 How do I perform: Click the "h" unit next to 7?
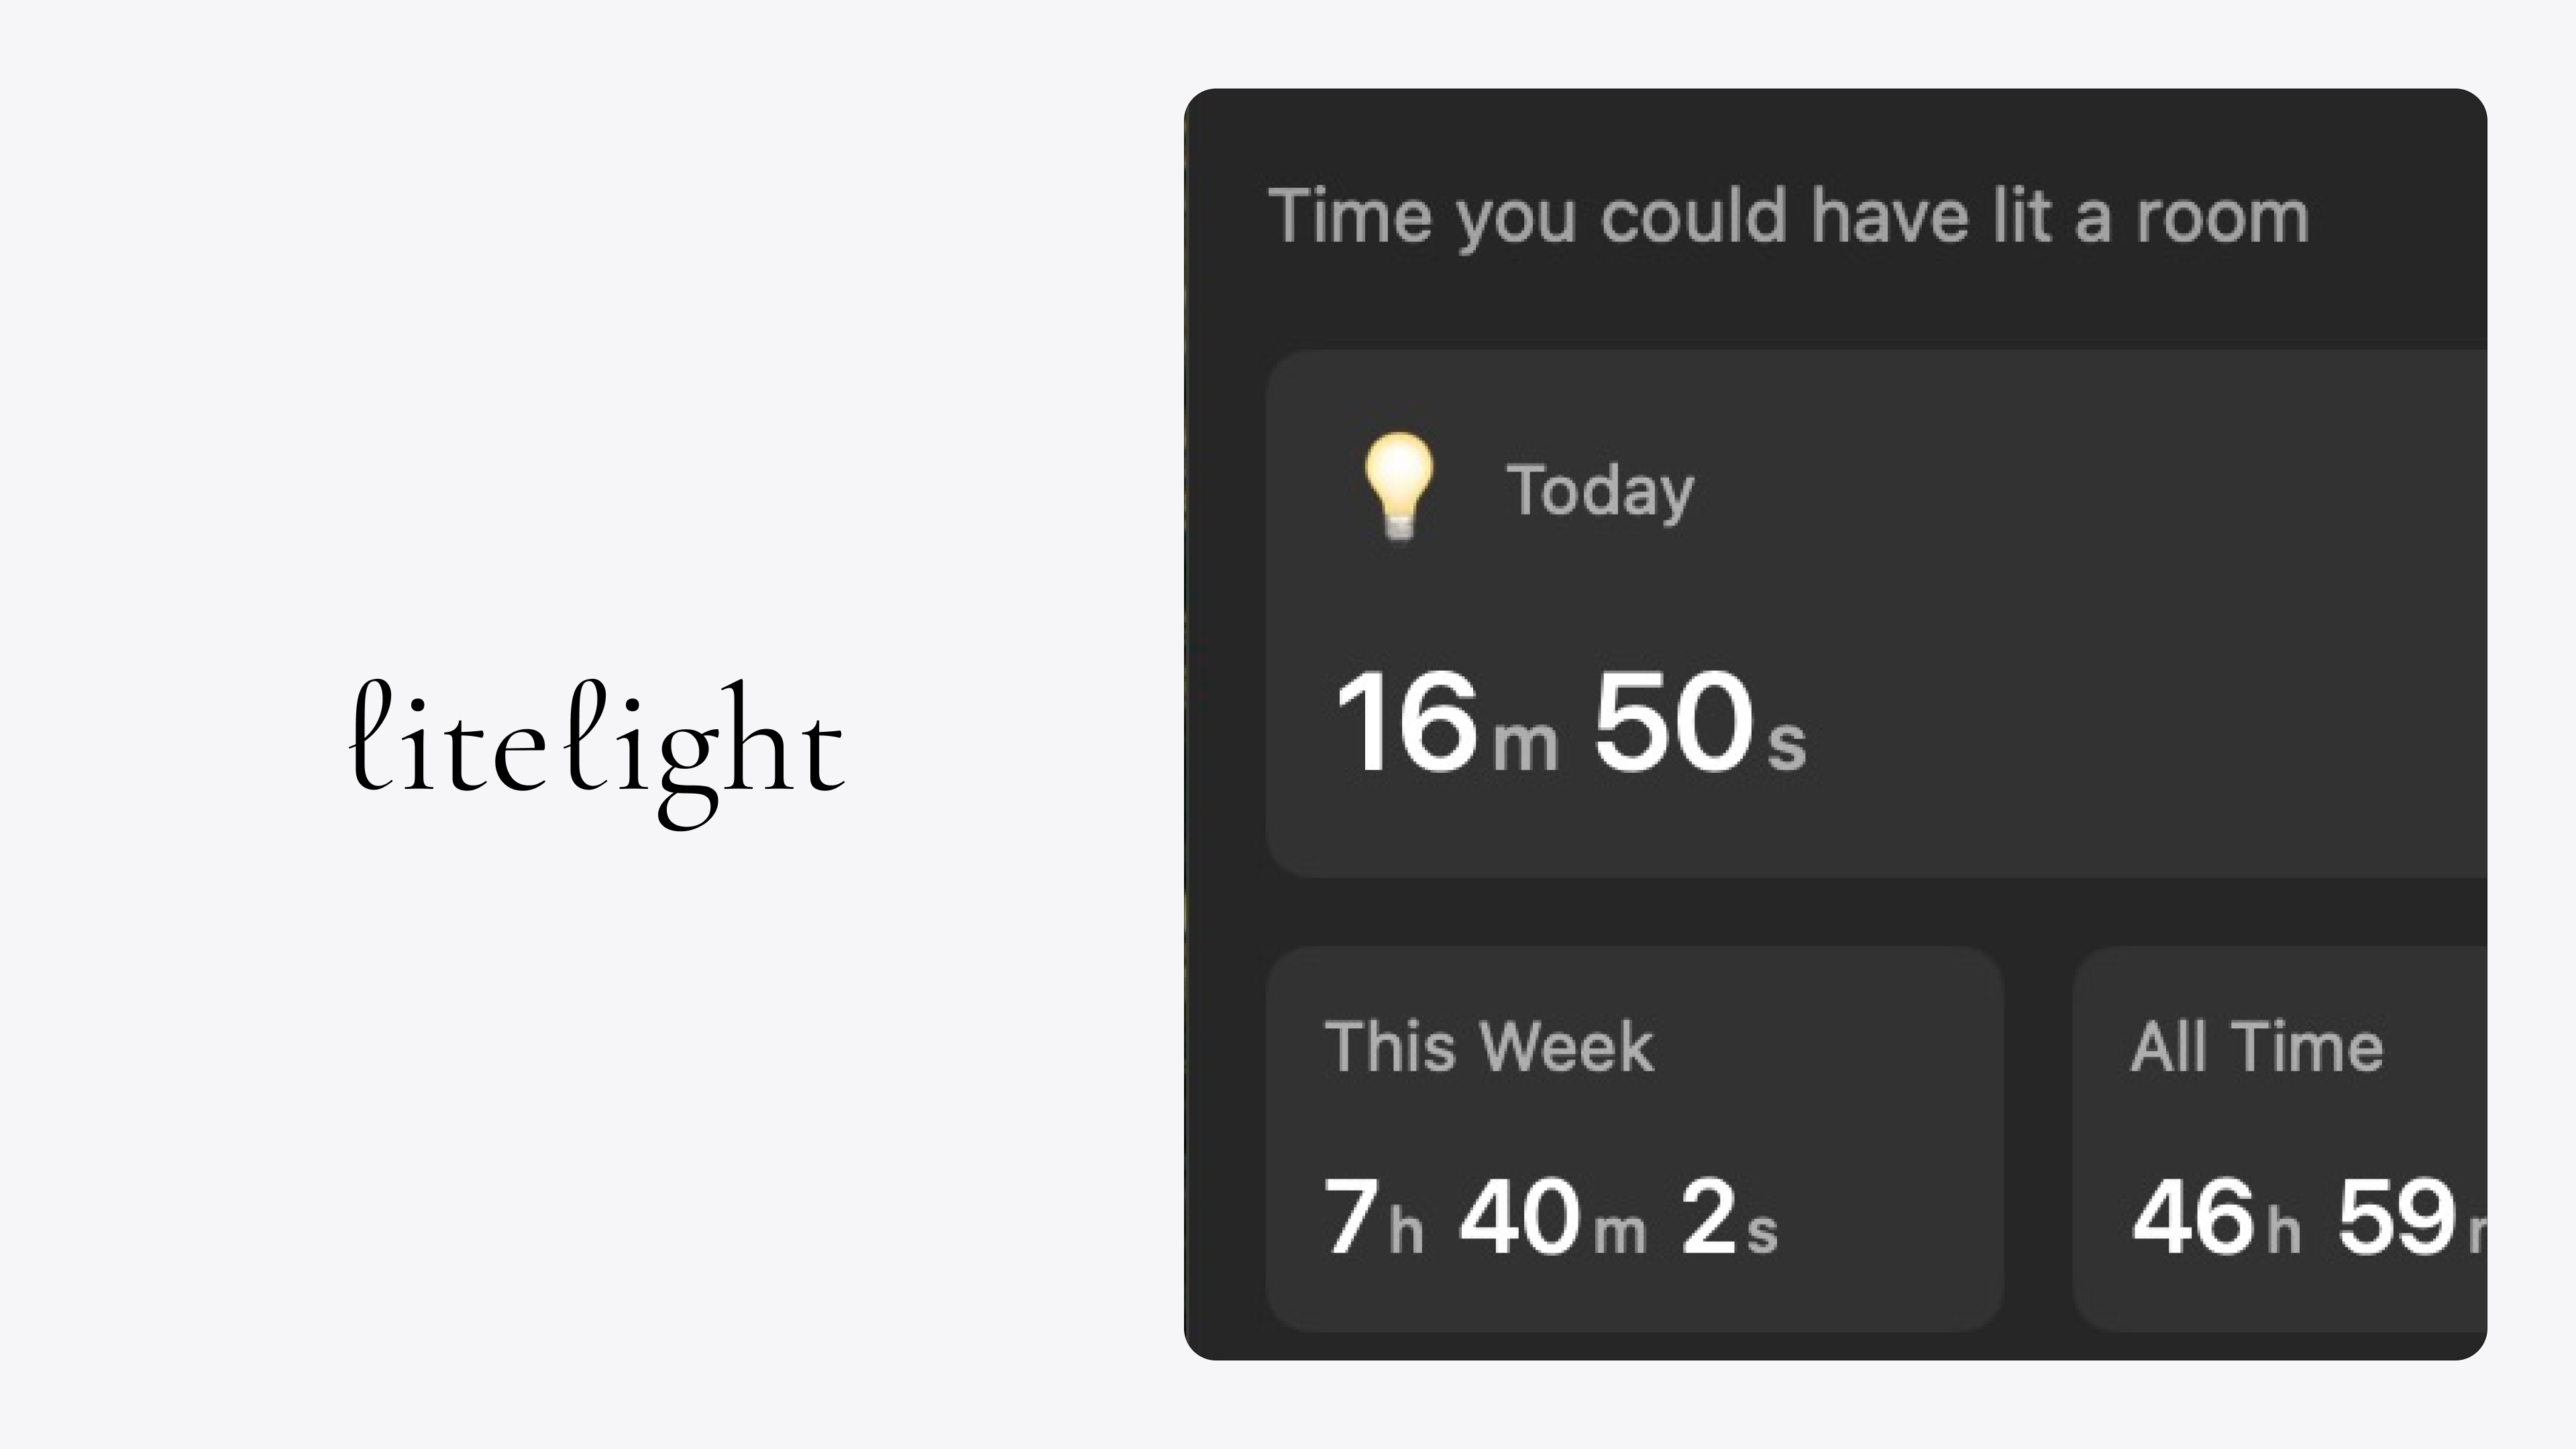click(x=1405, y=1229)
